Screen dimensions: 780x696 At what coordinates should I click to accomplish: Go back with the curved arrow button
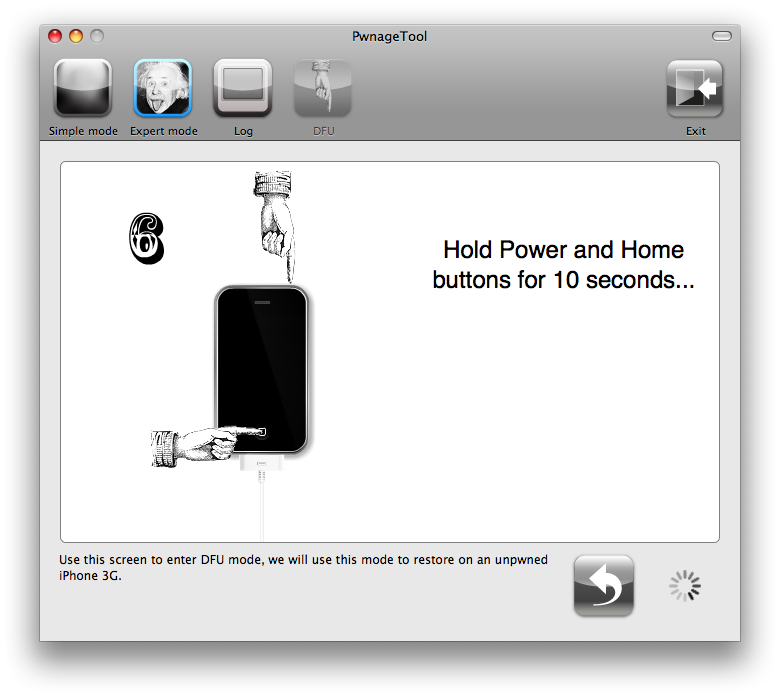click(x=603, y=586)
